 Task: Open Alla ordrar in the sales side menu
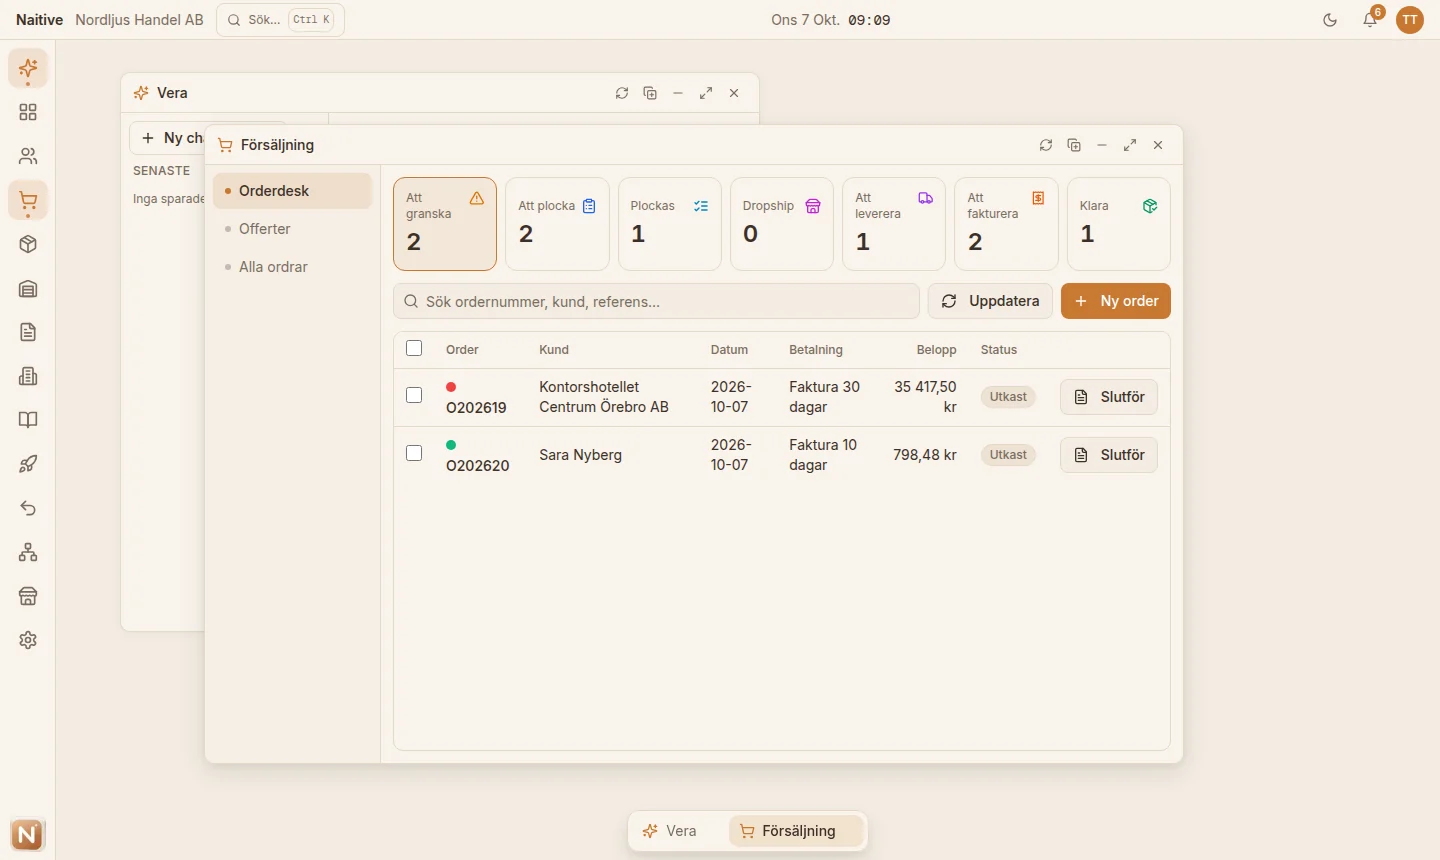[x=292, y=267]
